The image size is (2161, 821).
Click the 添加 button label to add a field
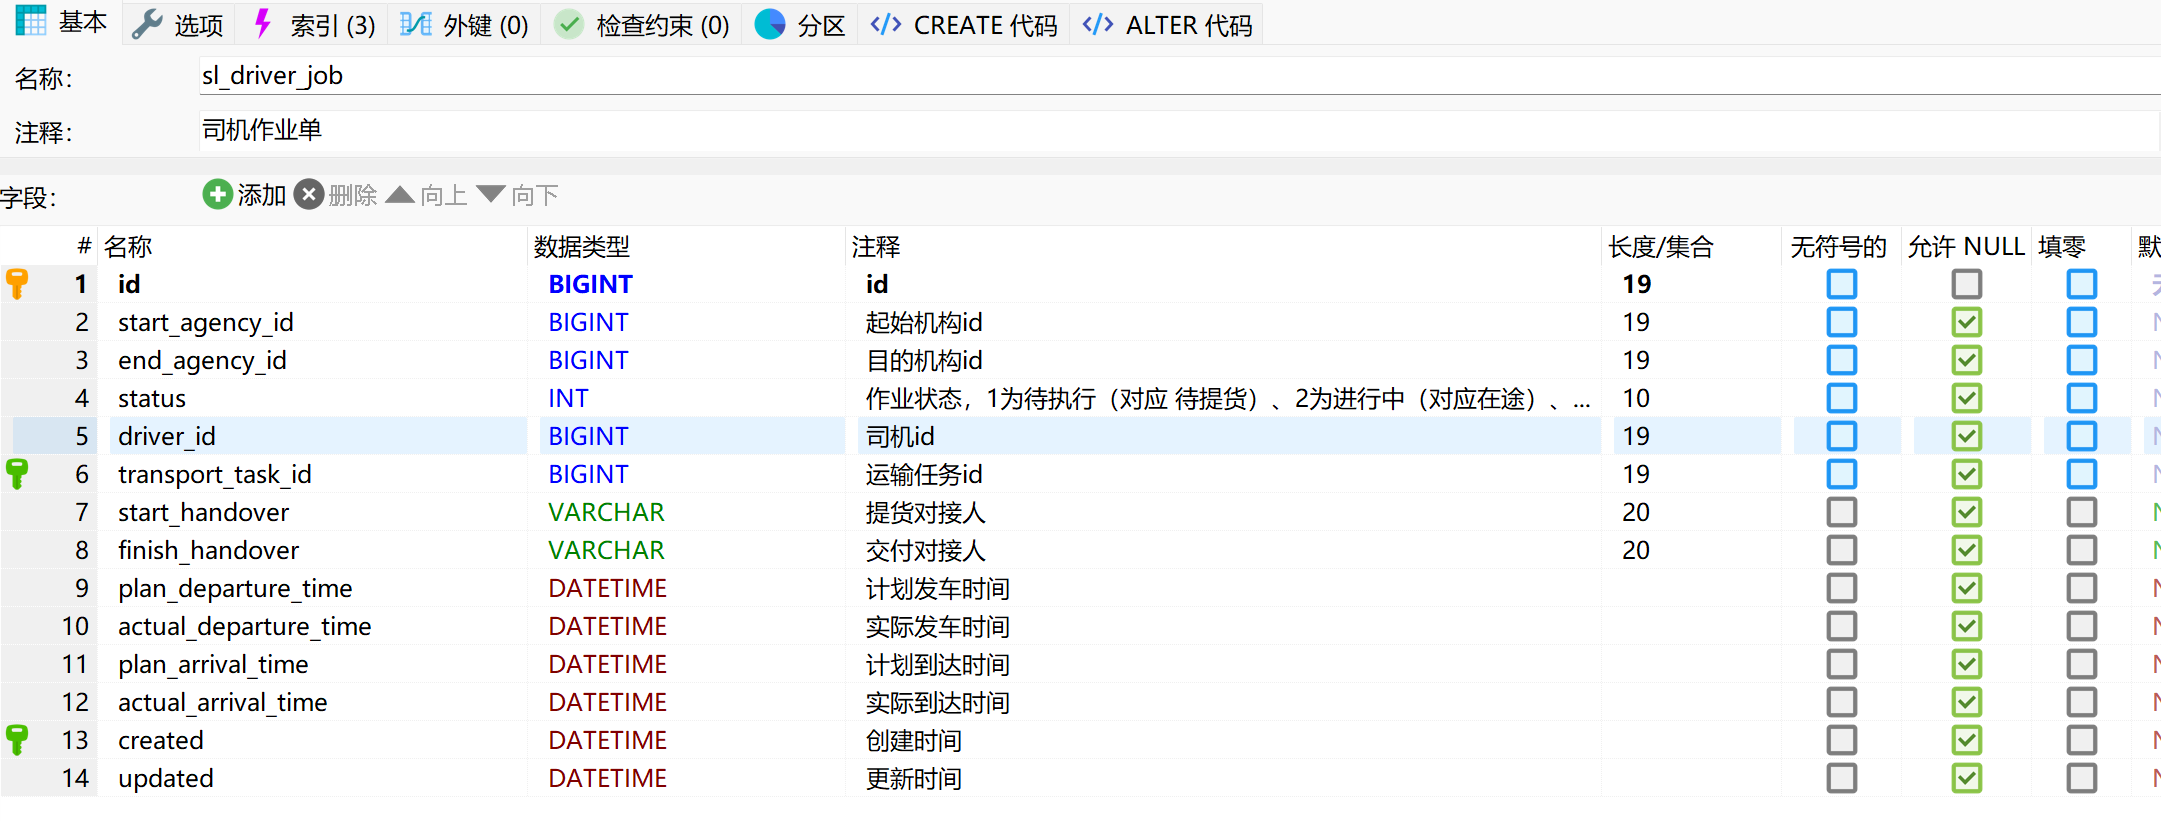pyautogui.click(x=262, y=195)
